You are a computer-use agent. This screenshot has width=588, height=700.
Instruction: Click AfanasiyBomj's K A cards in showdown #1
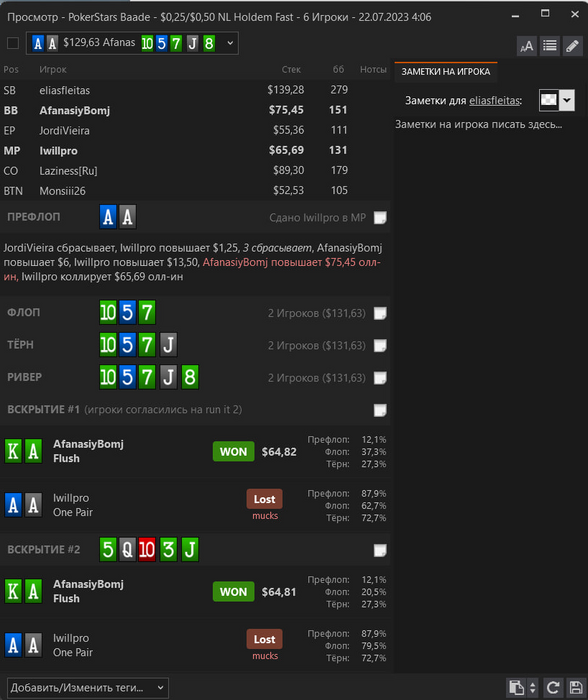[x=23, y=451]
